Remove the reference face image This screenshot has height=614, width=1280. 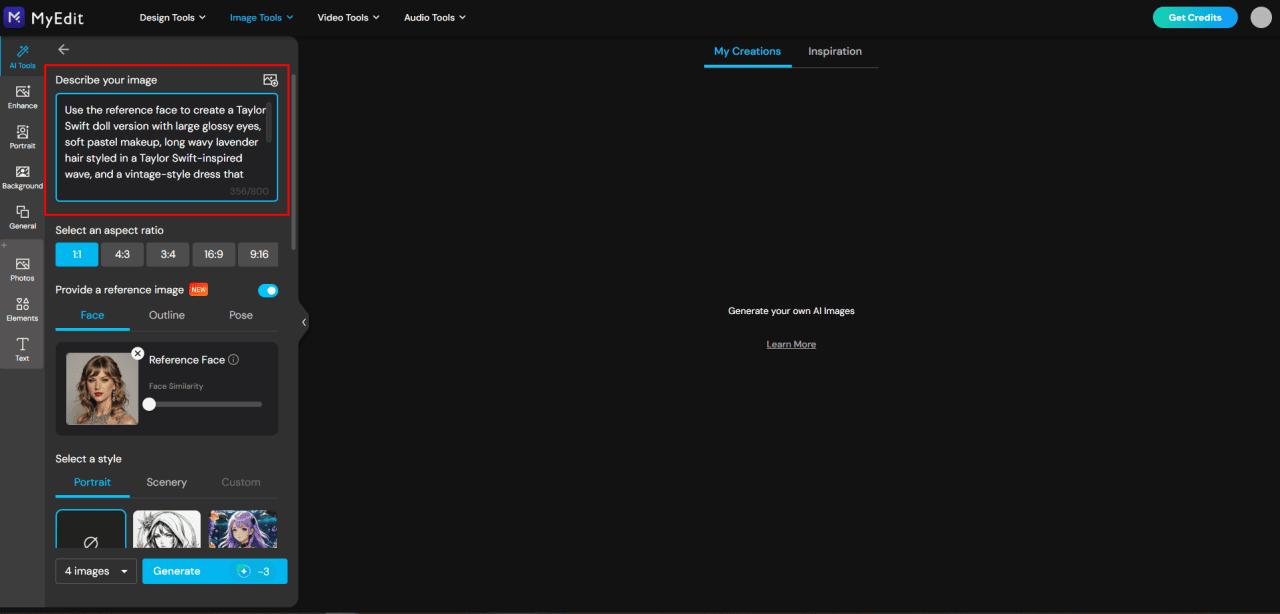(138, 353)
